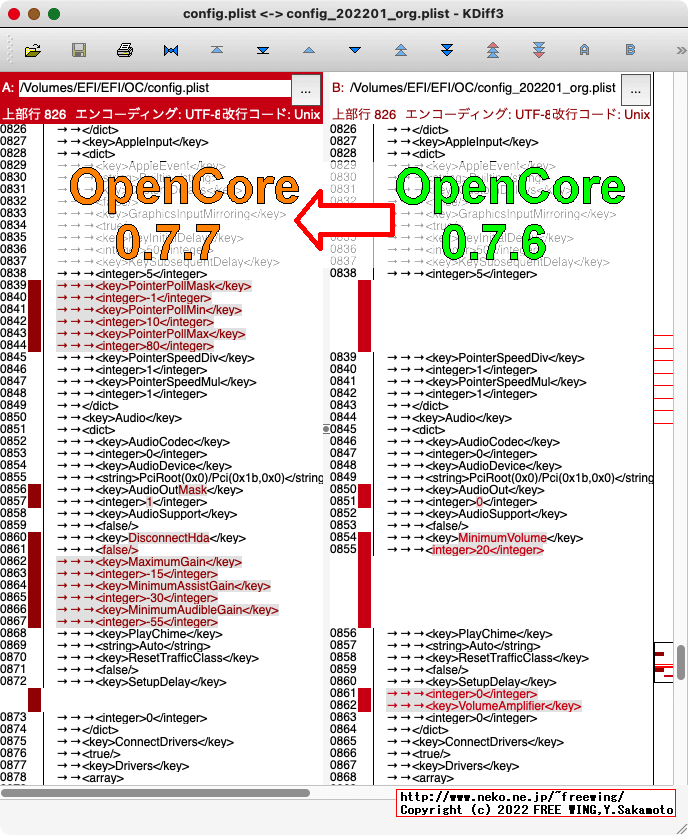Image resolution: width=688 pixels, height=835 pixels.
Task: Click pane A encoding UTF-8 status text
Action: [148, 114]
